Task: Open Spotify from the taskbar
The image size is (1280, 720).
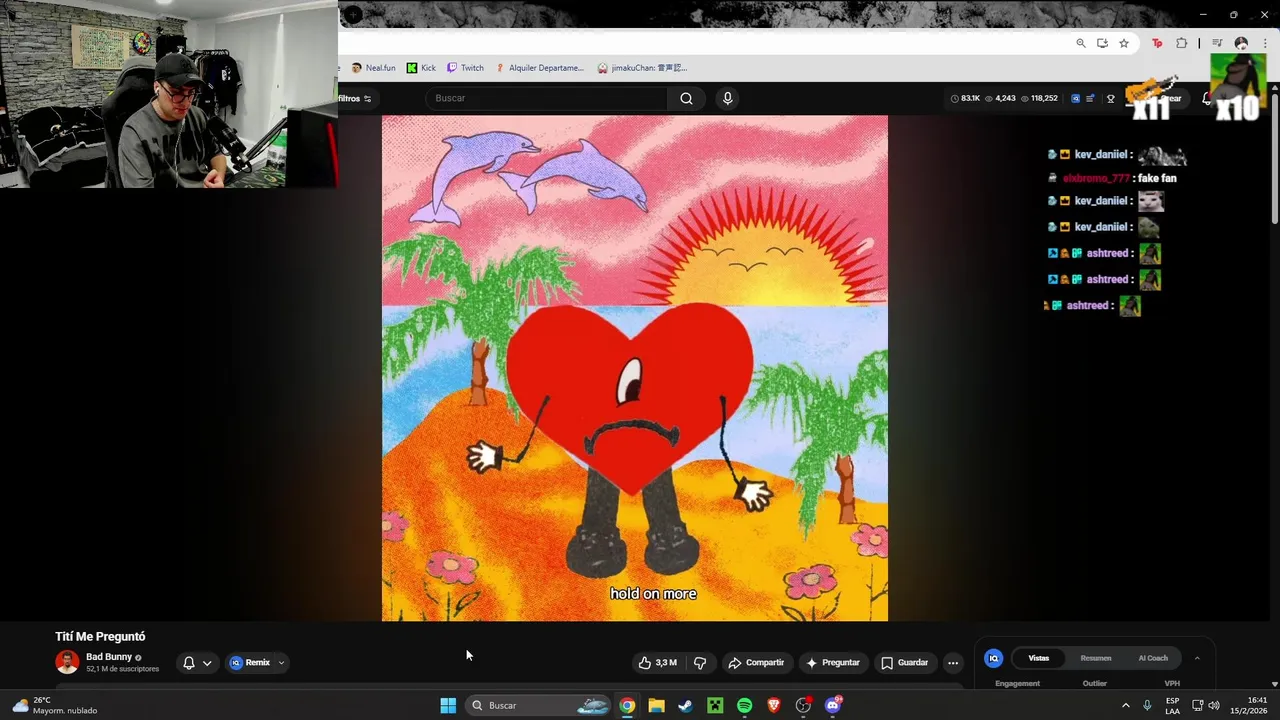Action: click(x=744, y=705)
